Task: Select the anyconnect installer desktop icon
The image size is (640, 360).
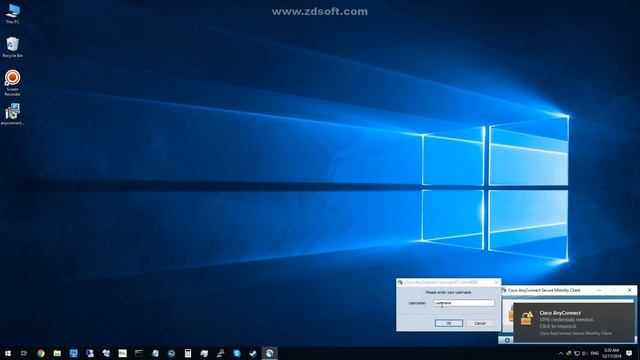Action: click(12, 114)
